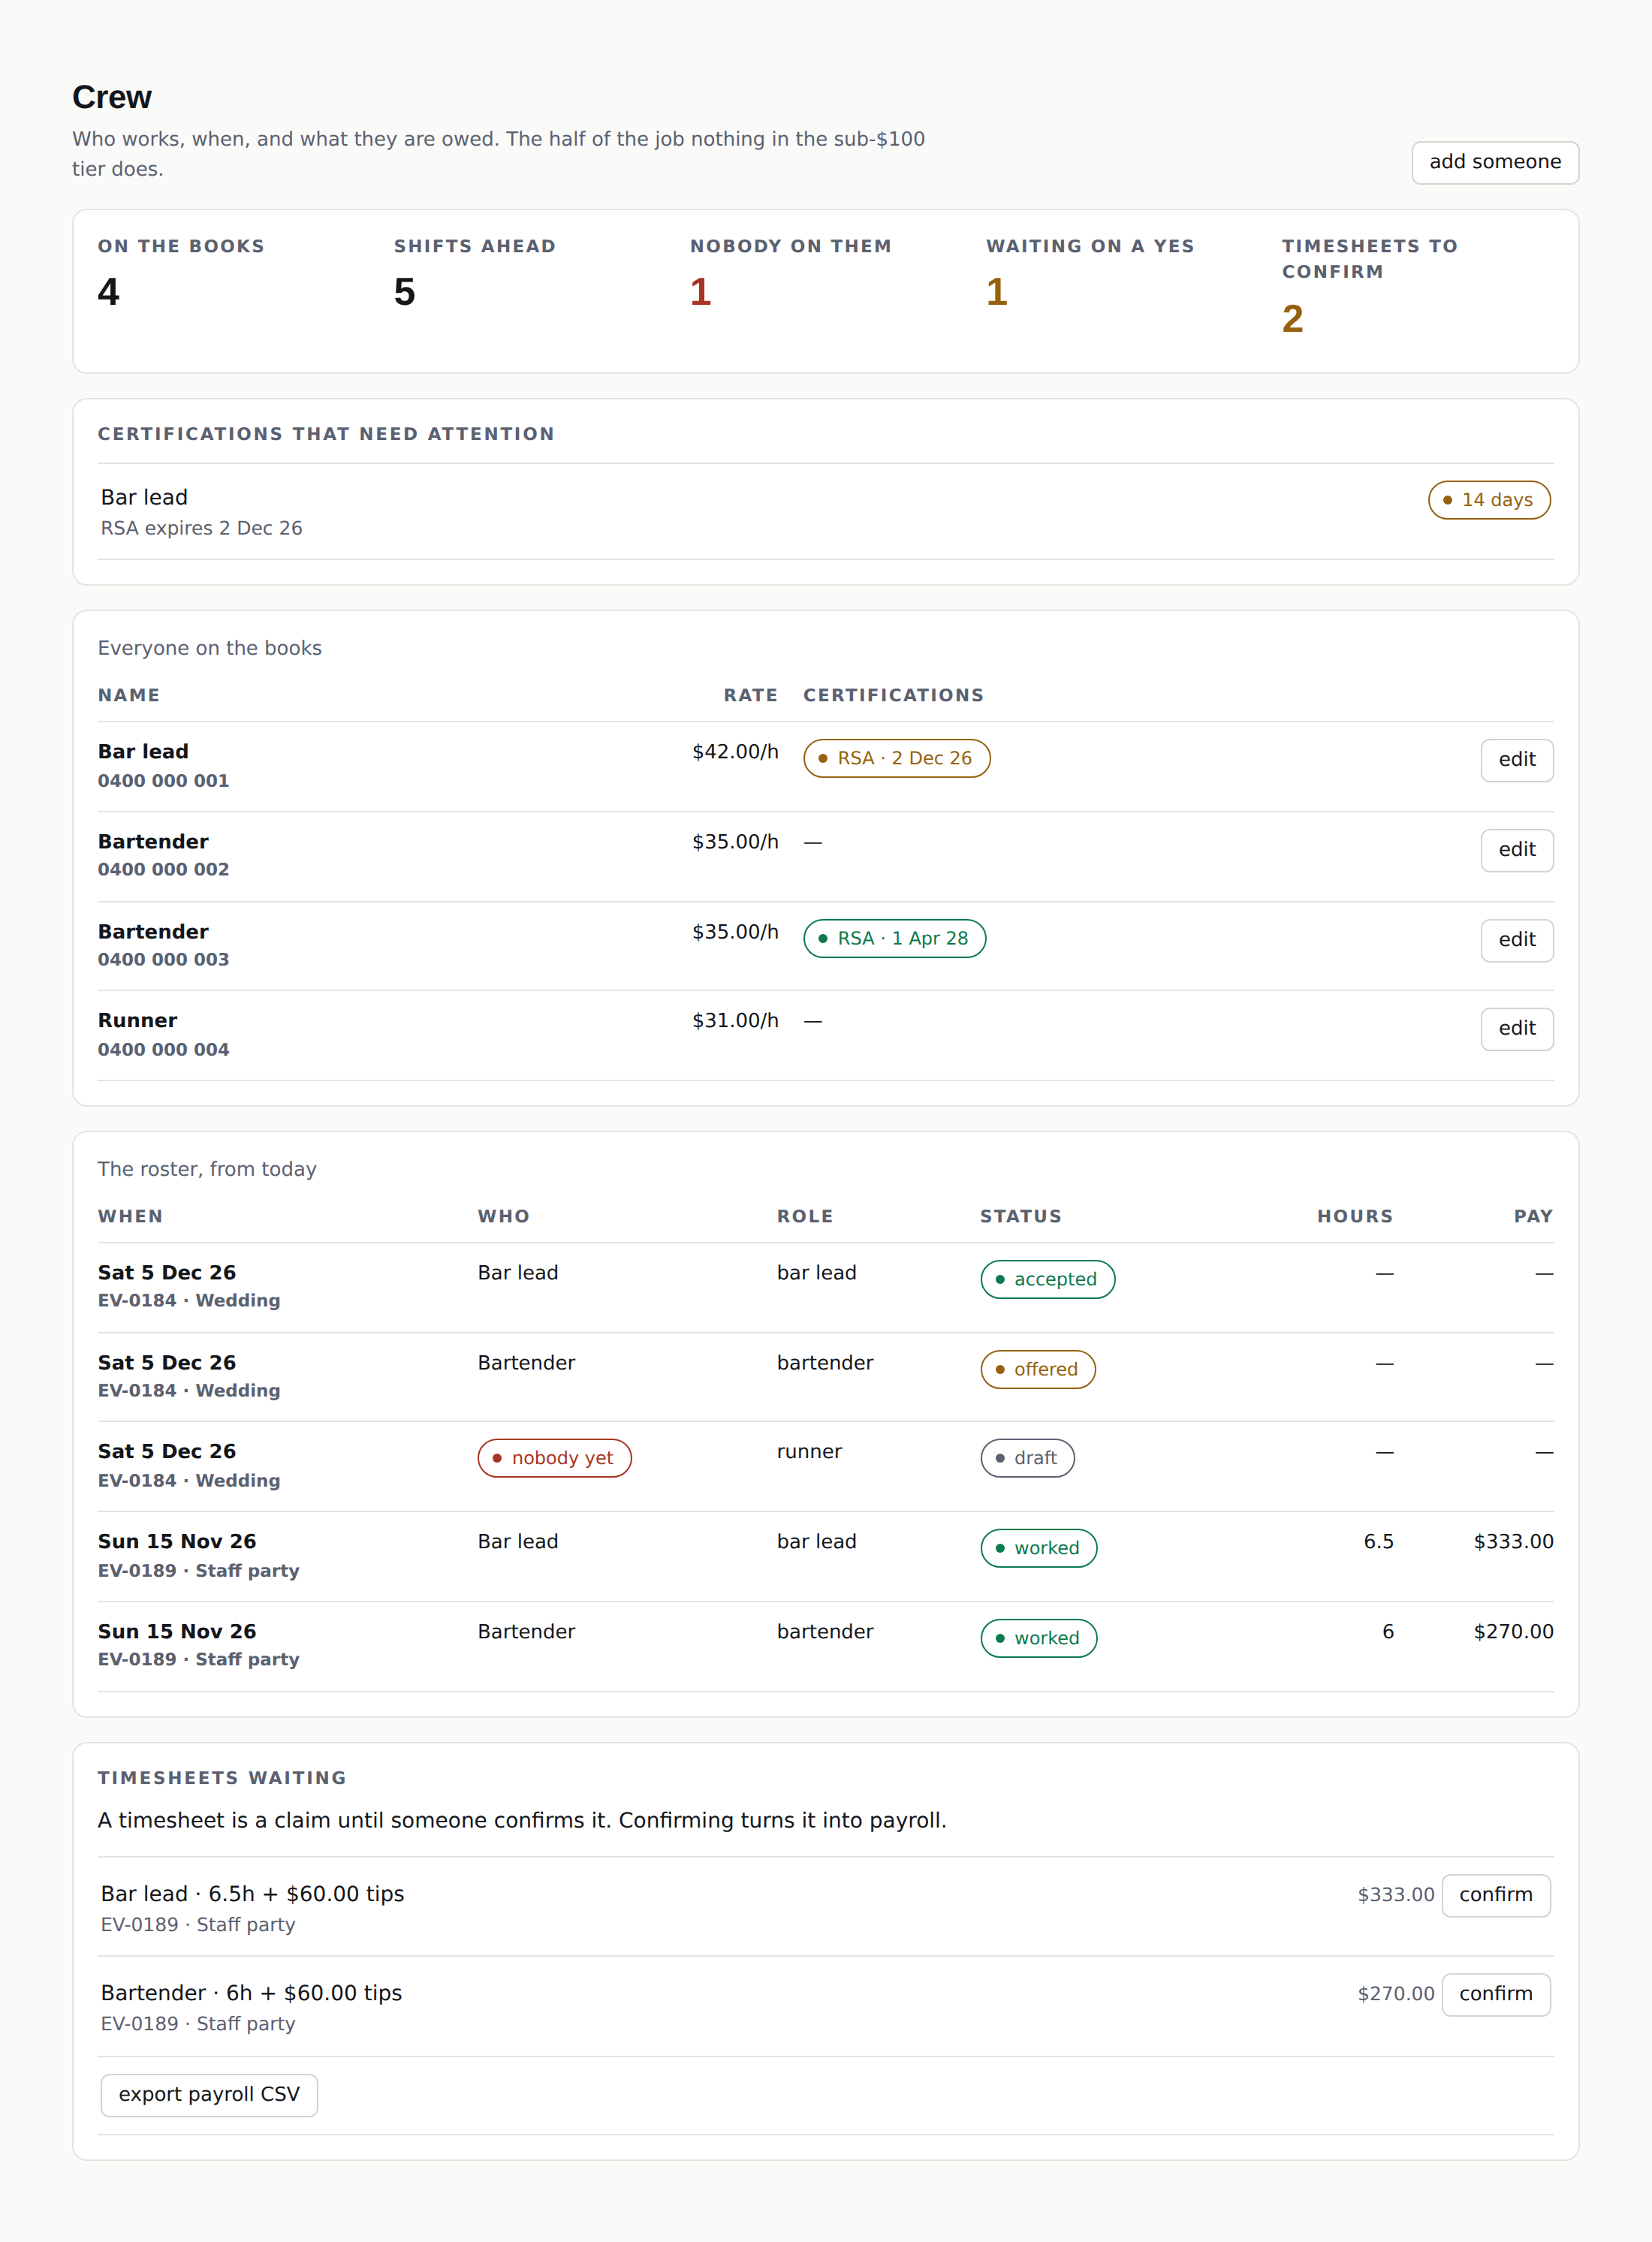Click the runner role cell in roster

(x=809, y=1452)
